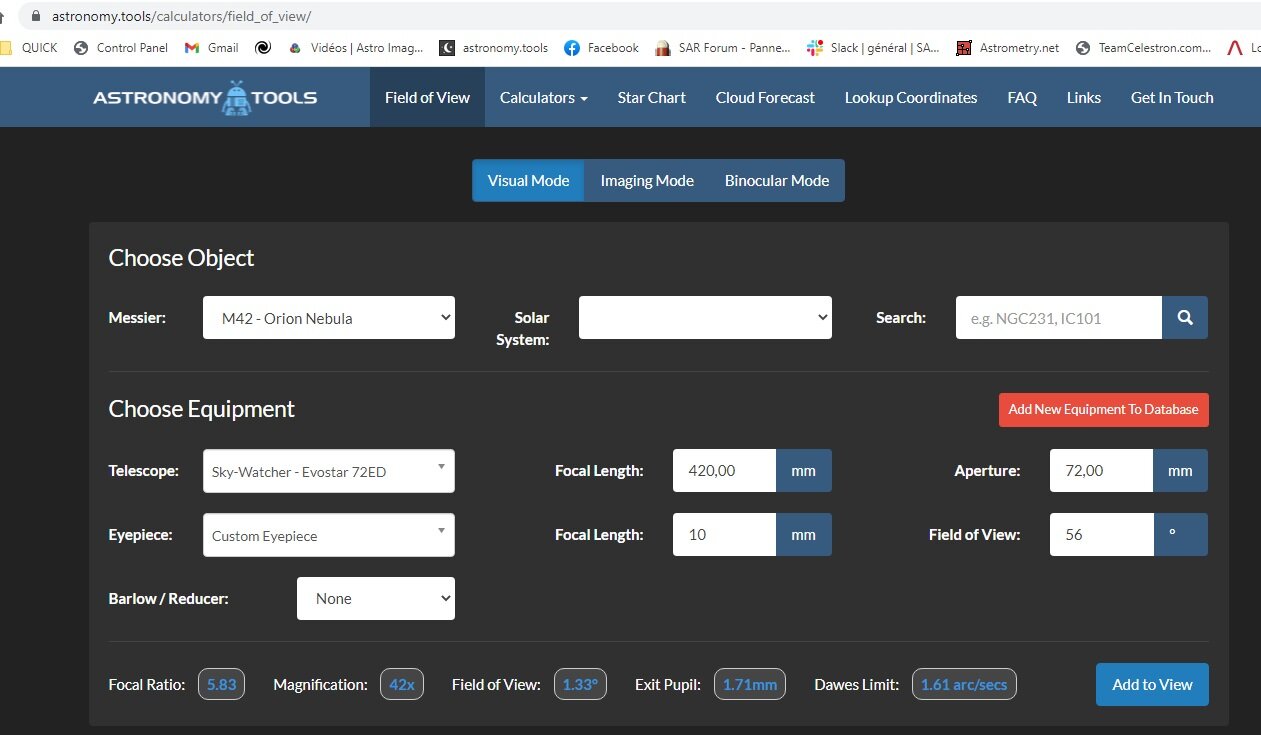1261x735 pixels.
Task: Click the eyepiece Focal Length field
Action: coord(725,535)
